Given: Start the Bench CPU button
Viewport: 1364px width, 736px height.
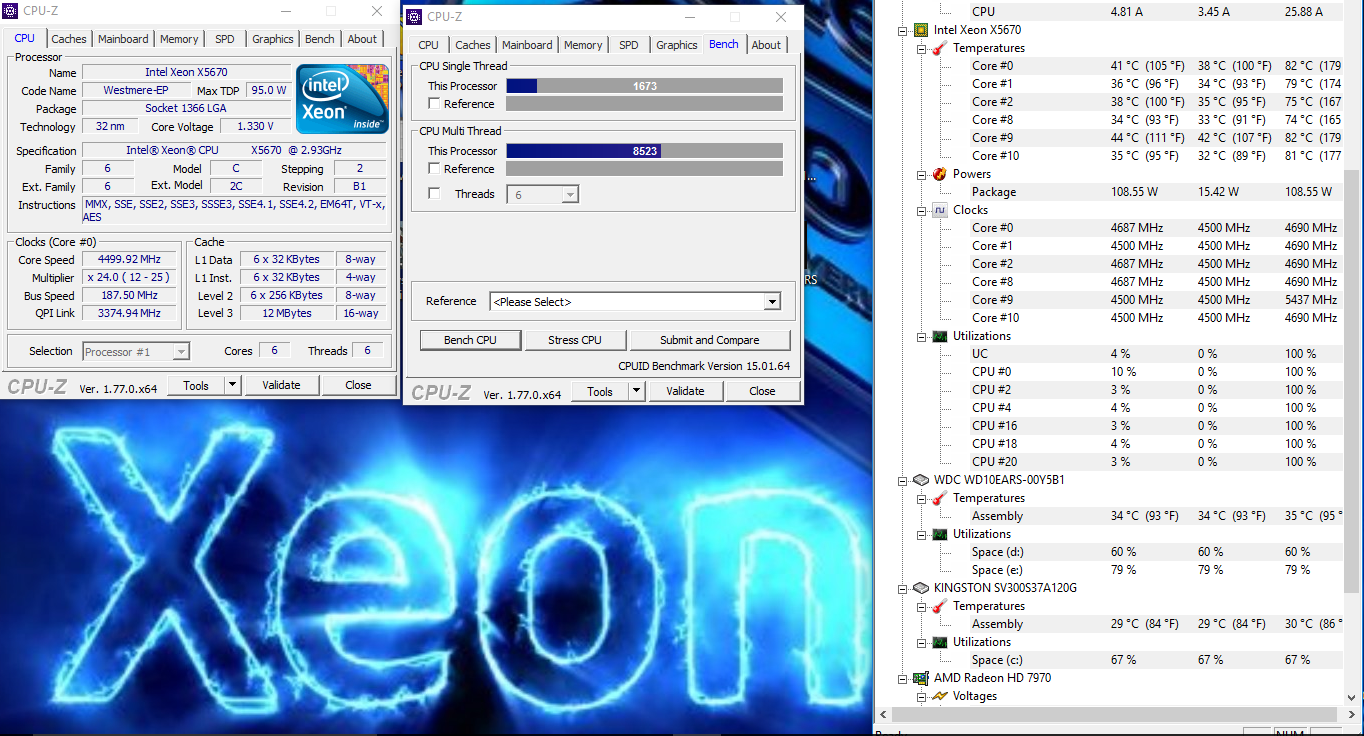Looking at the screenshot, I should tap(471, 340).
